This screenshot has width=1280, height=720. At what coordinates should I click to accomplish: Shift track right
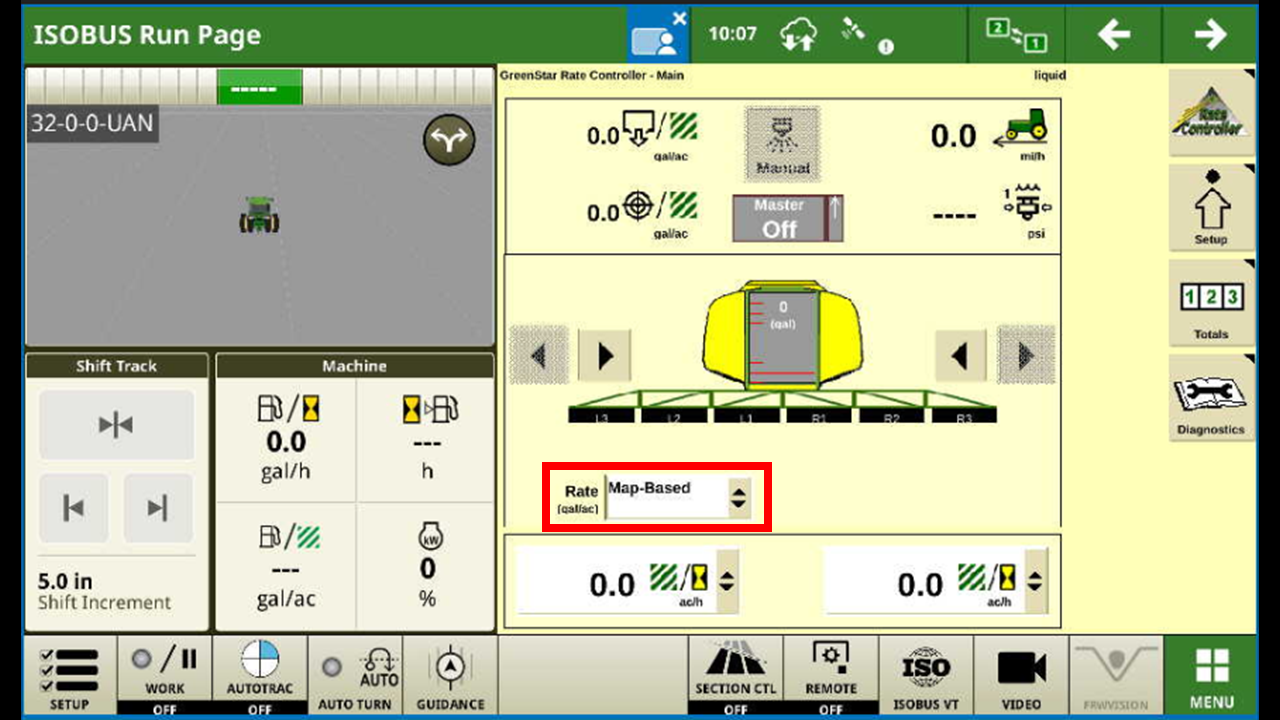[x=158, y=509]
